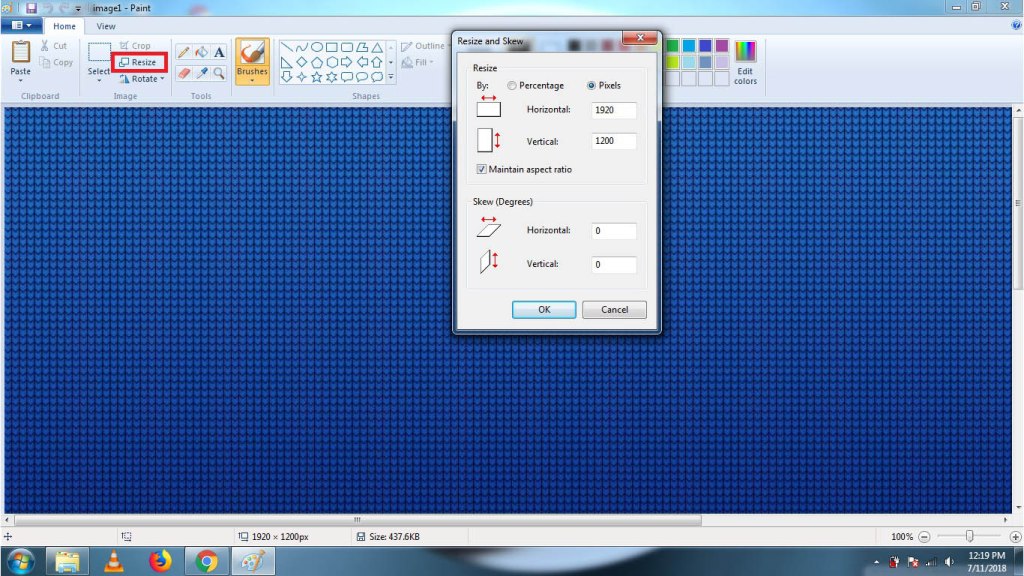Viewport: 1024px width, 576px height.
Task: Switch to the View ribbon tab
Action: (x=106, y=26)
